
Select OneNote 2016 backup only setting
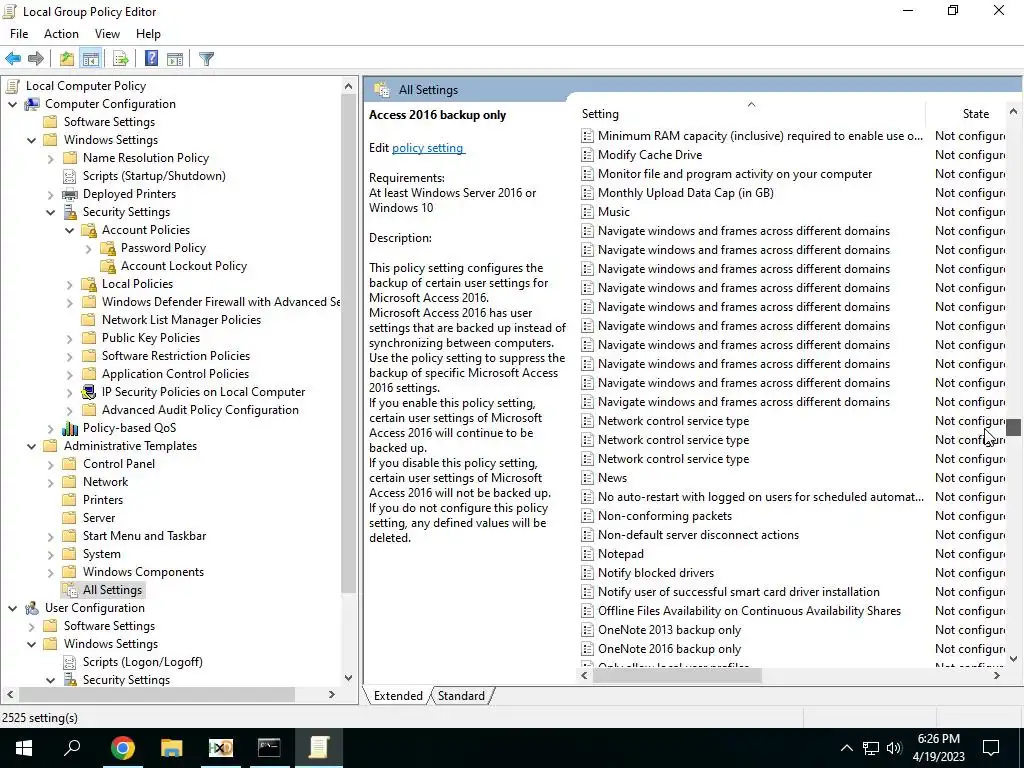point(669,649)
